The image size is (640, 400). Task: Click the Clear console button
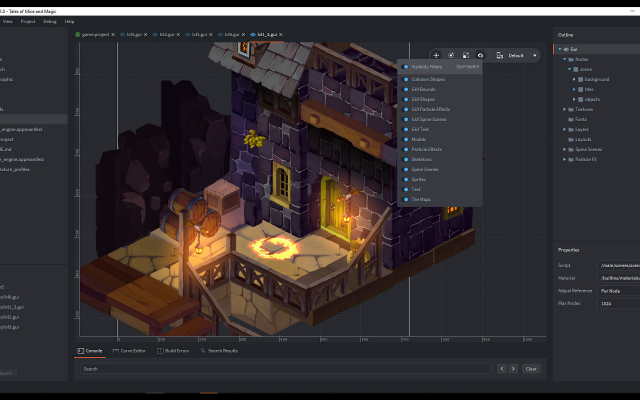pos(531,369)
